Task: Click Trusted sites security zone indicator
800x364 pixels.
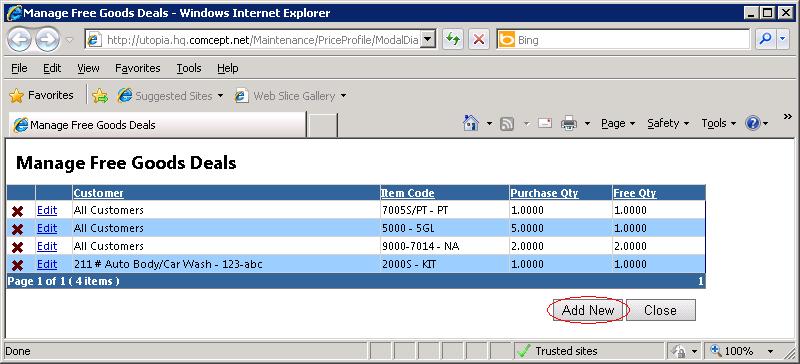Action: coord(590,351)
